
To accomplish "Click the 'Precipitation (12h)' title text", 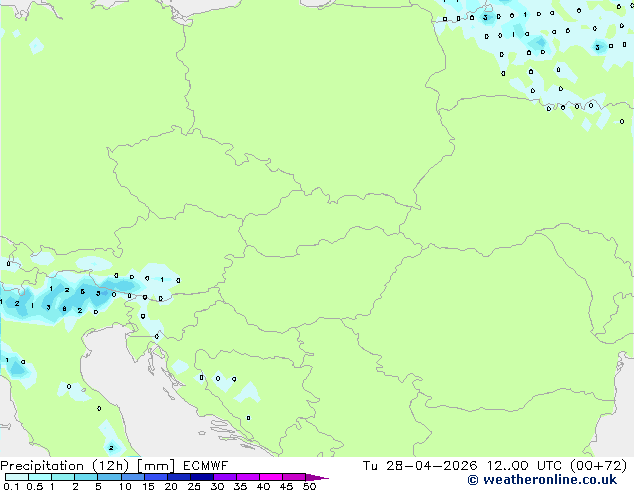I will [x=65, y=466].
